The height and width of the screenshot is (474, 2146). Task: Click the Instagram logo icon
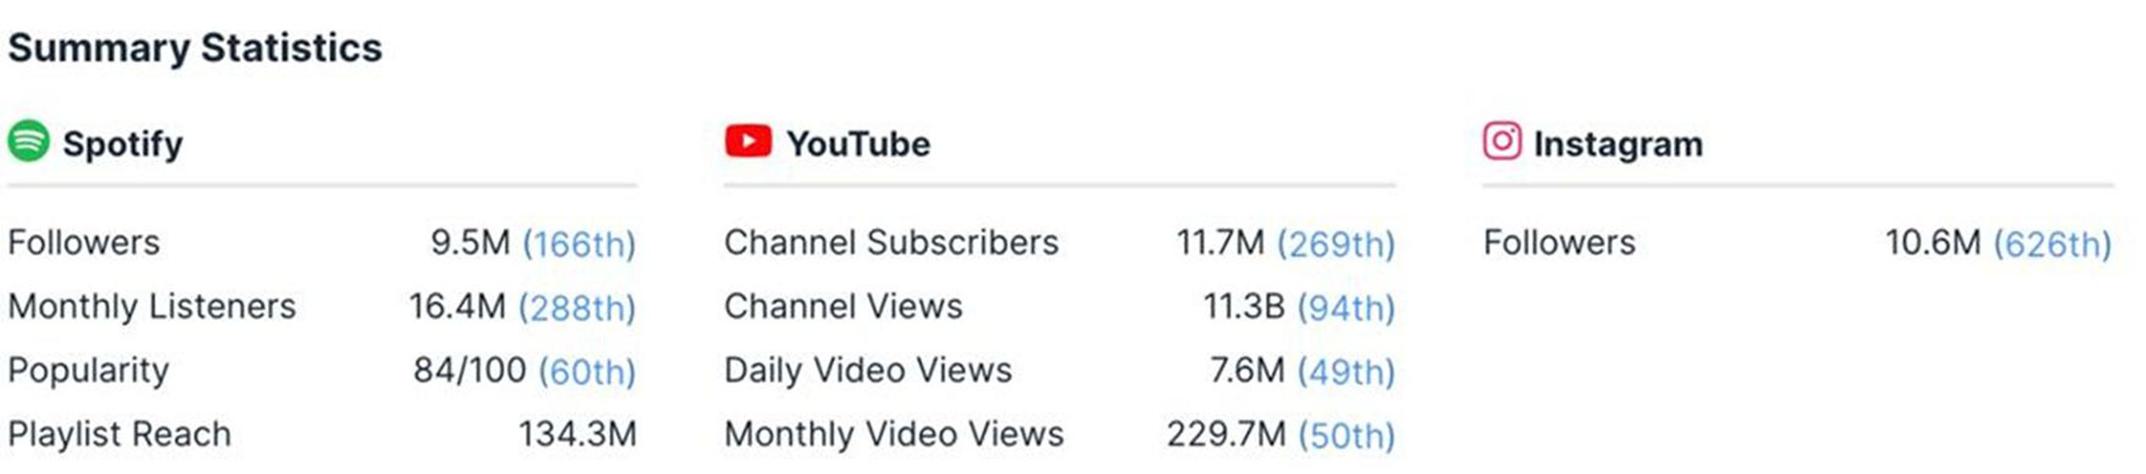point(1501,141)
